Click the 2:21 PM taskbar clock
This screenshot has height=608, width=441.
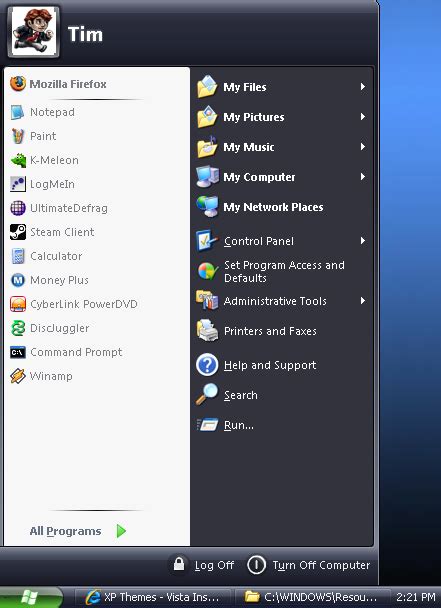[415, 597]
